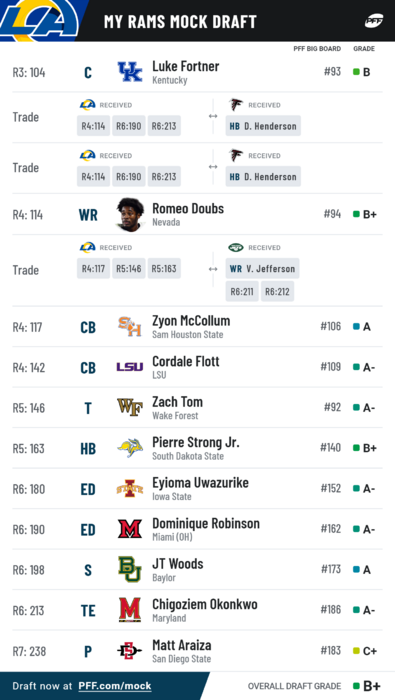This screenshot has height=700, width=395.
Task: Click the Iowa State logo icon
Action: [x=130, y=489]
